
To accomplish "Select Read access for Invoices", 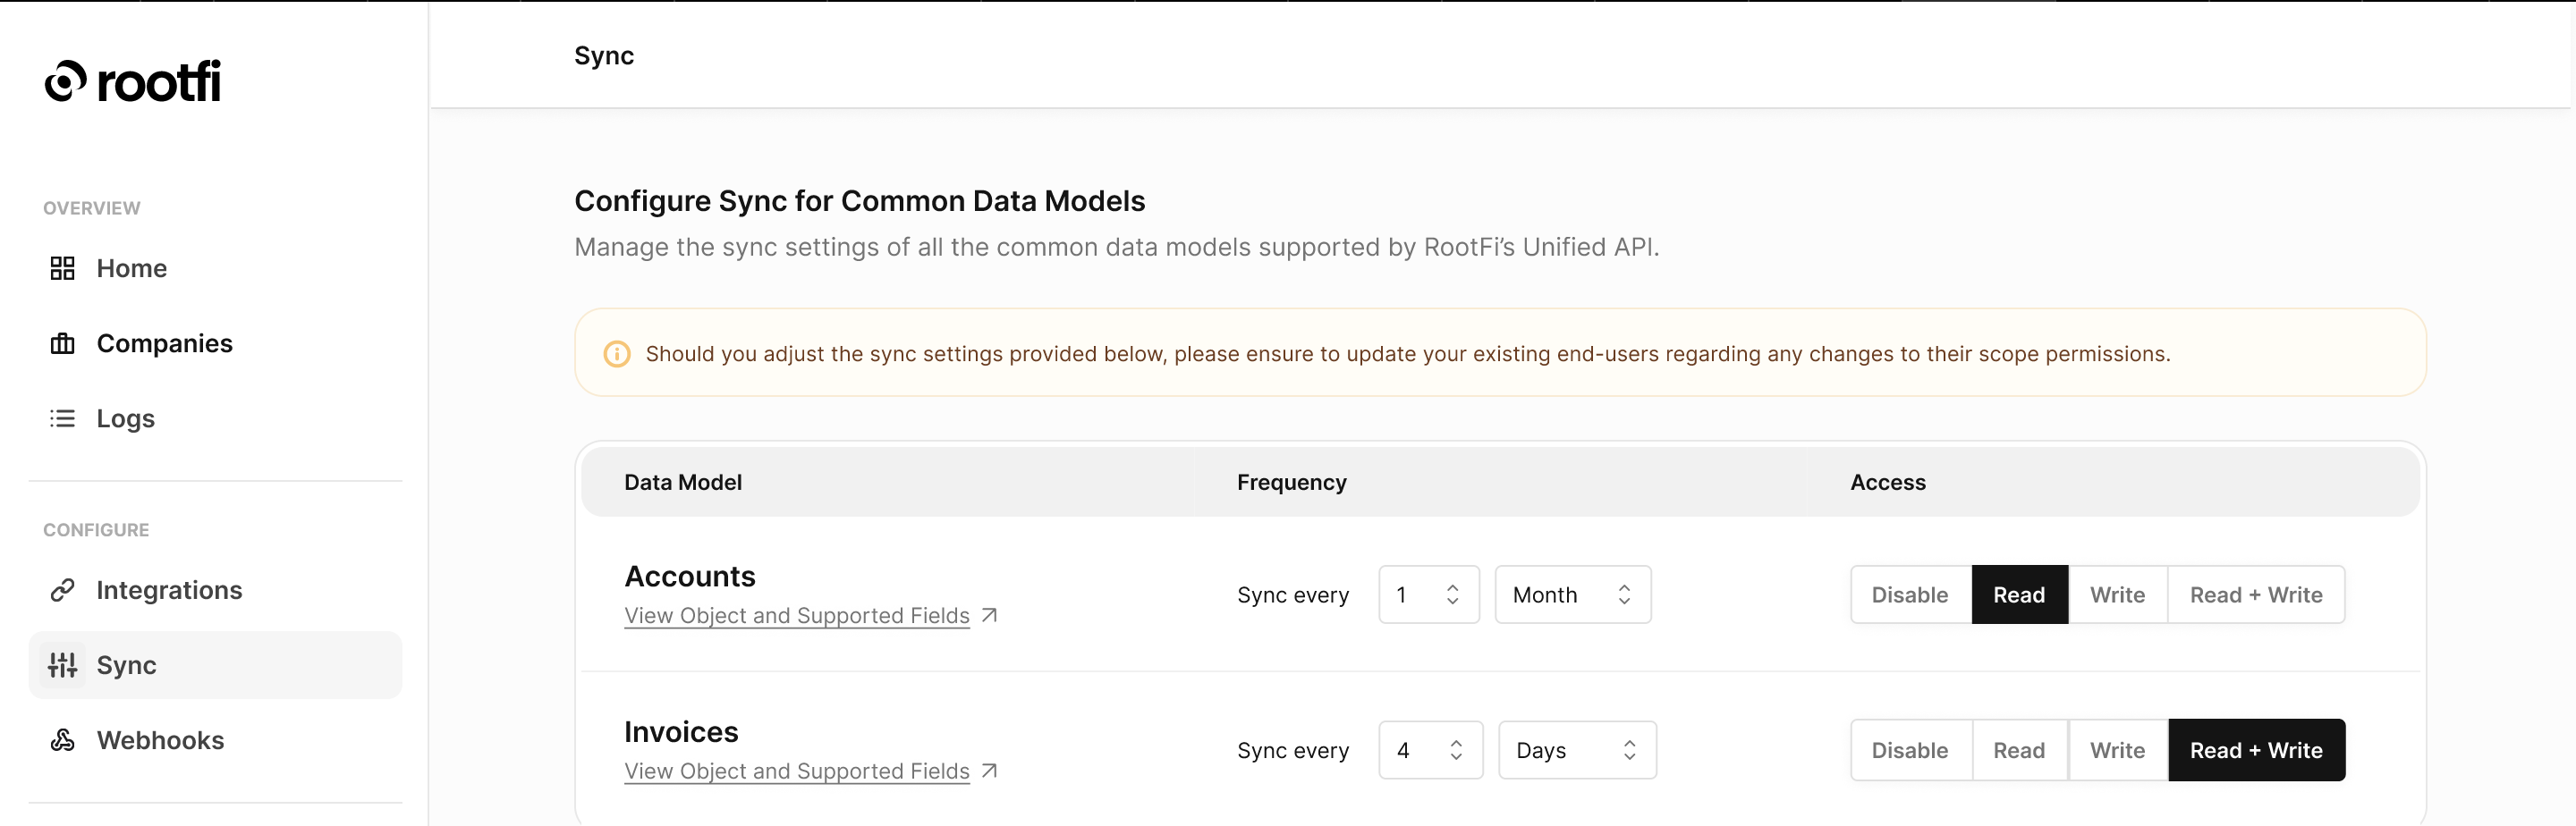I will click(x=2018, y=750).
